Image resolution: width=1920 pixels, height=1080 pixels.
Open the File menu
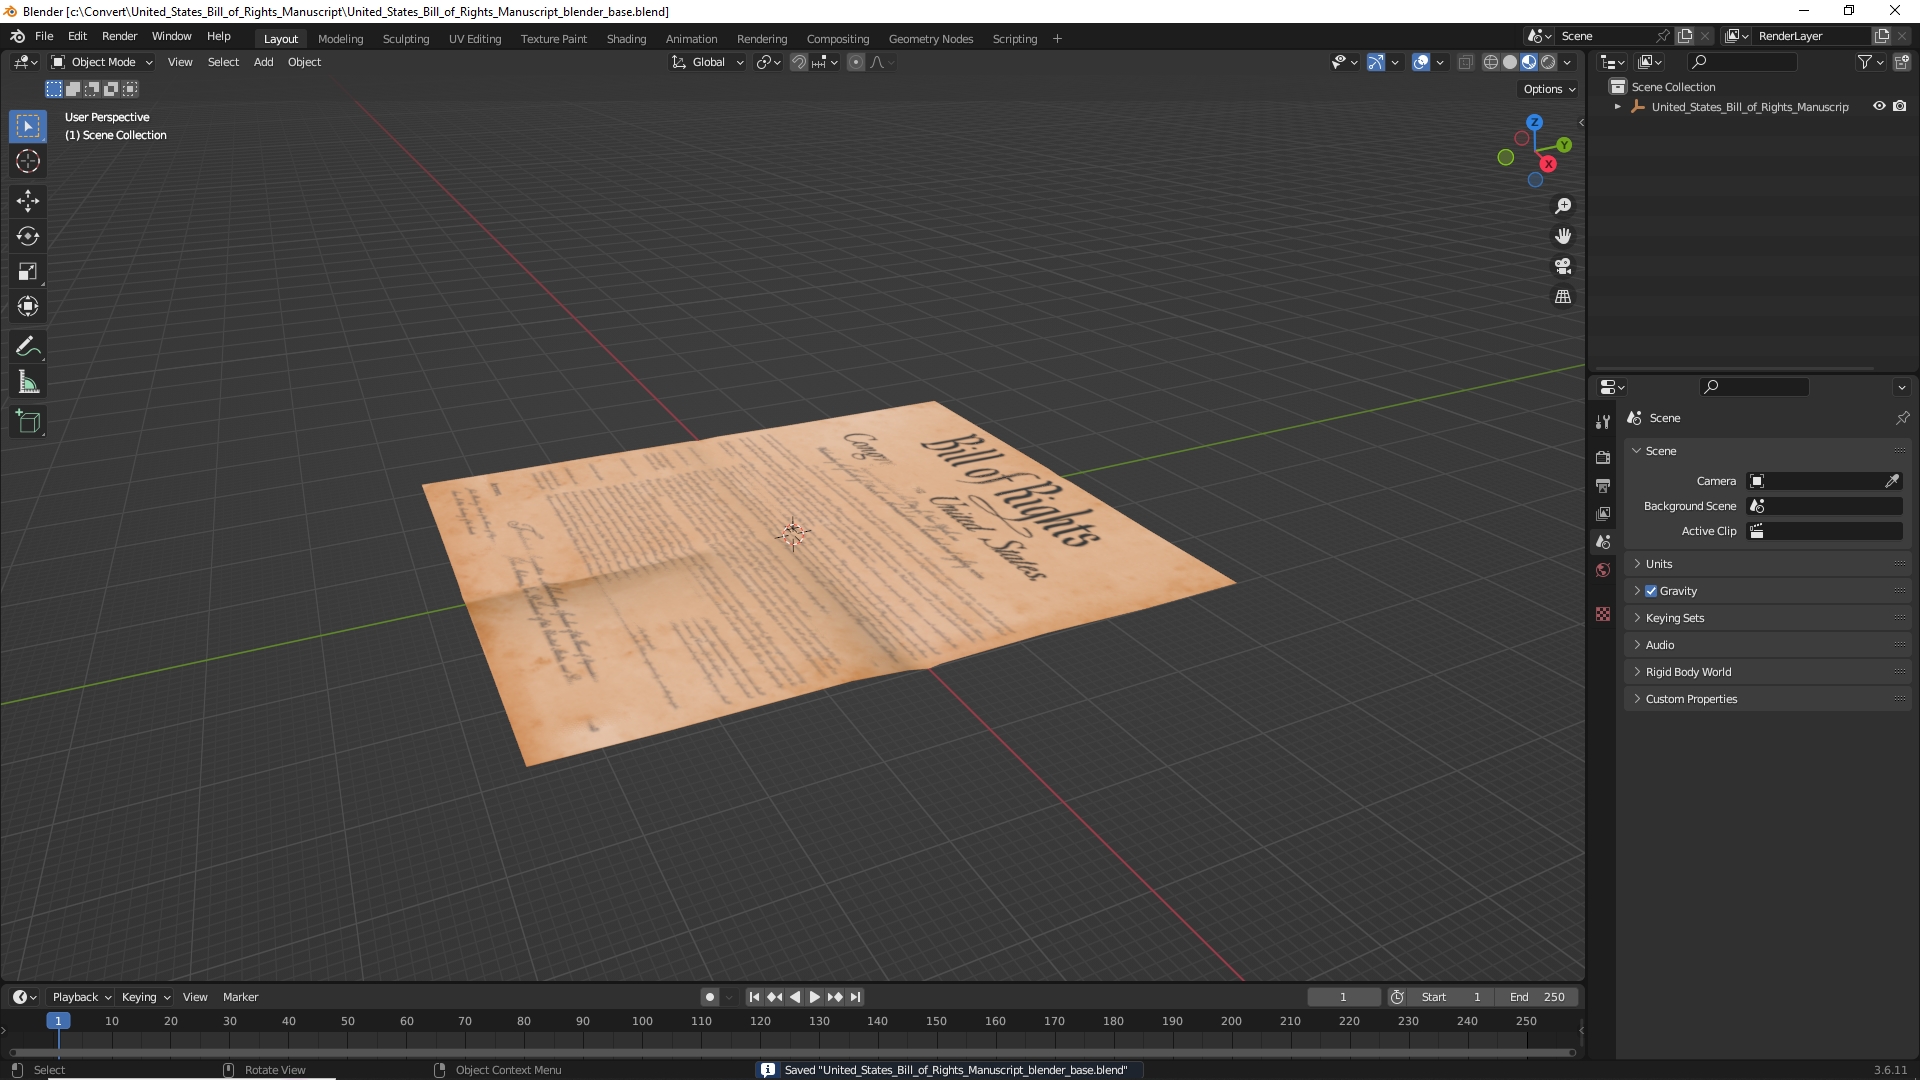point(44,36)
